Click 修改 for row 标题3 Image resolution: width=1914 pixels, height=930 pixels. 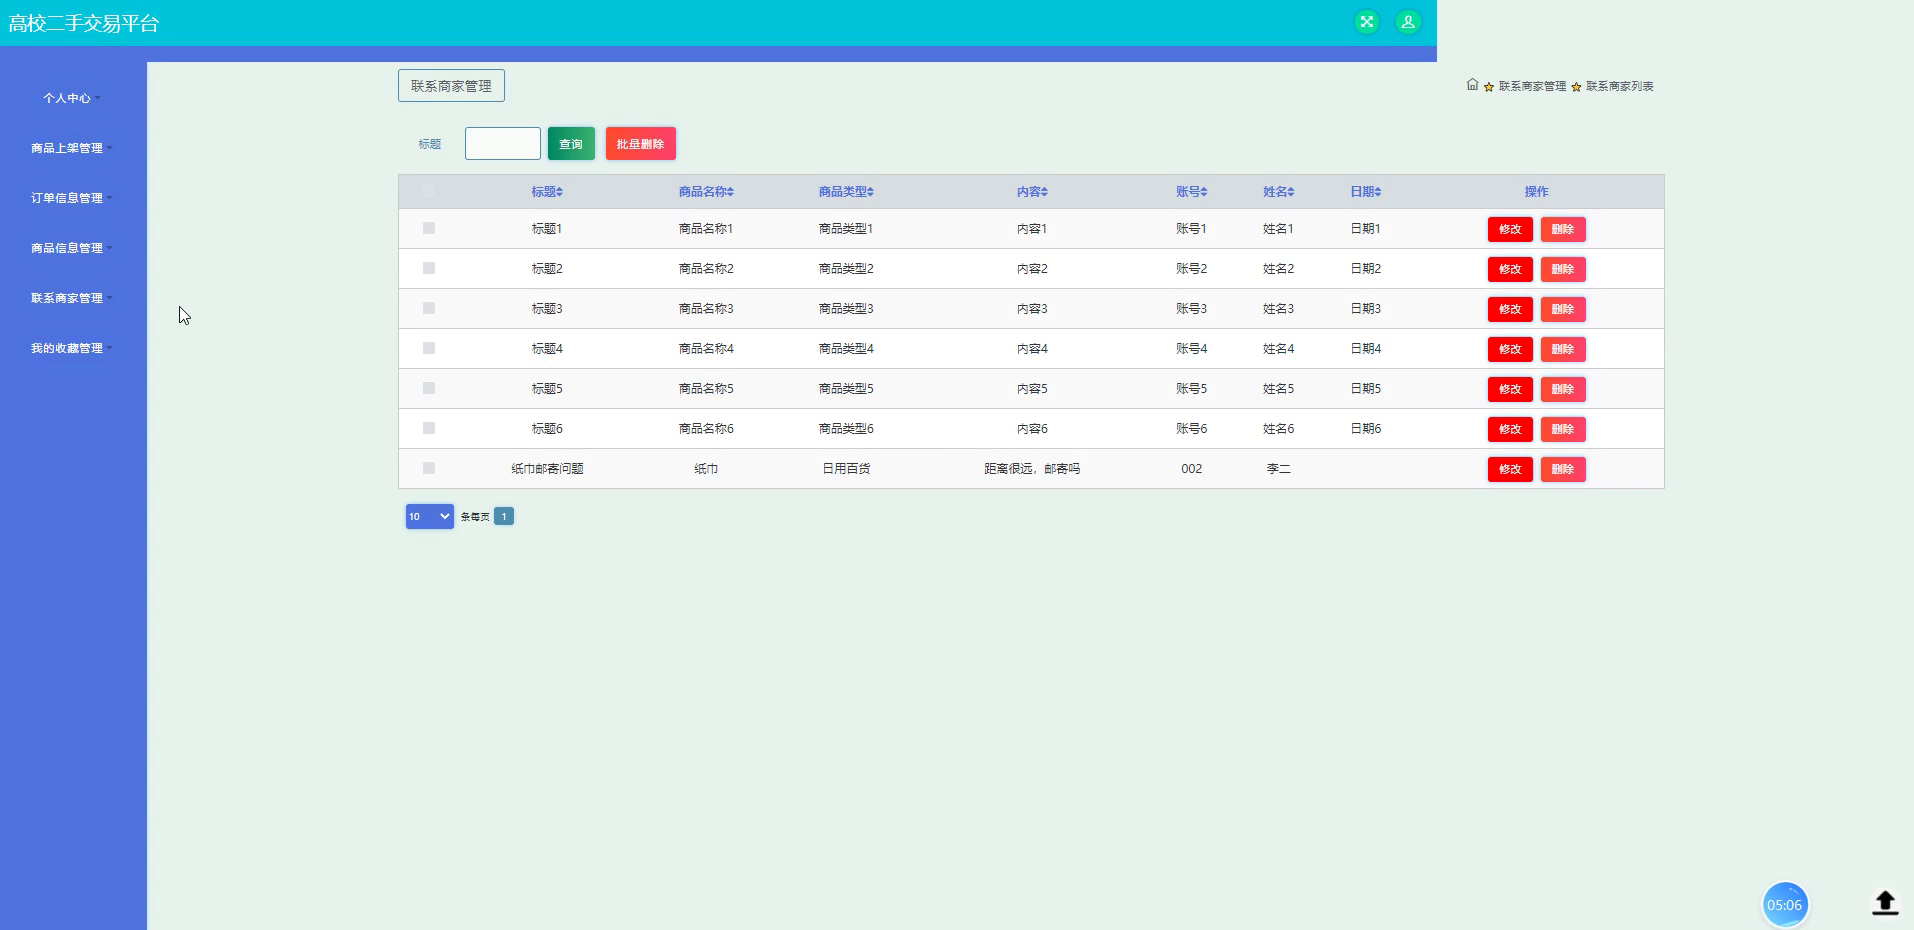click(1510, 309)
